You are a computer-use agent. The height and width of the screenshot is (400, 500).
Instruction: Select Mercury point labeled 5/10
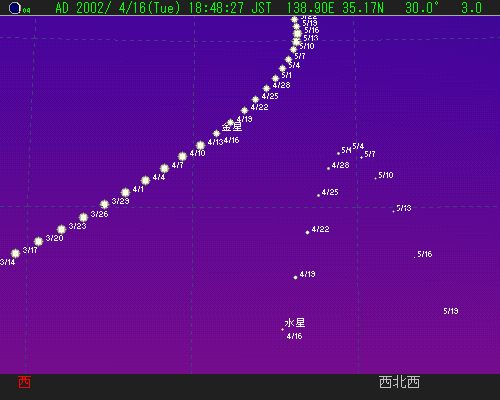pos(375,178)
